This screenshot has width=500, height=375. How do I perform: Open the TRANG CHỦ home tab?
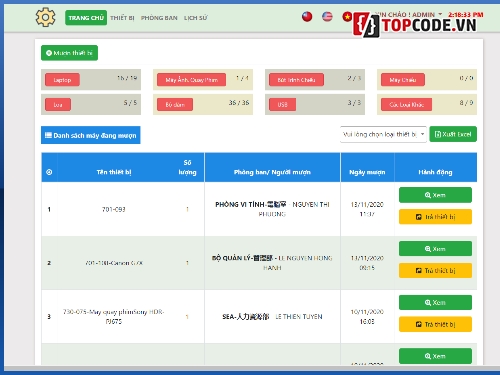coord(86,18)
